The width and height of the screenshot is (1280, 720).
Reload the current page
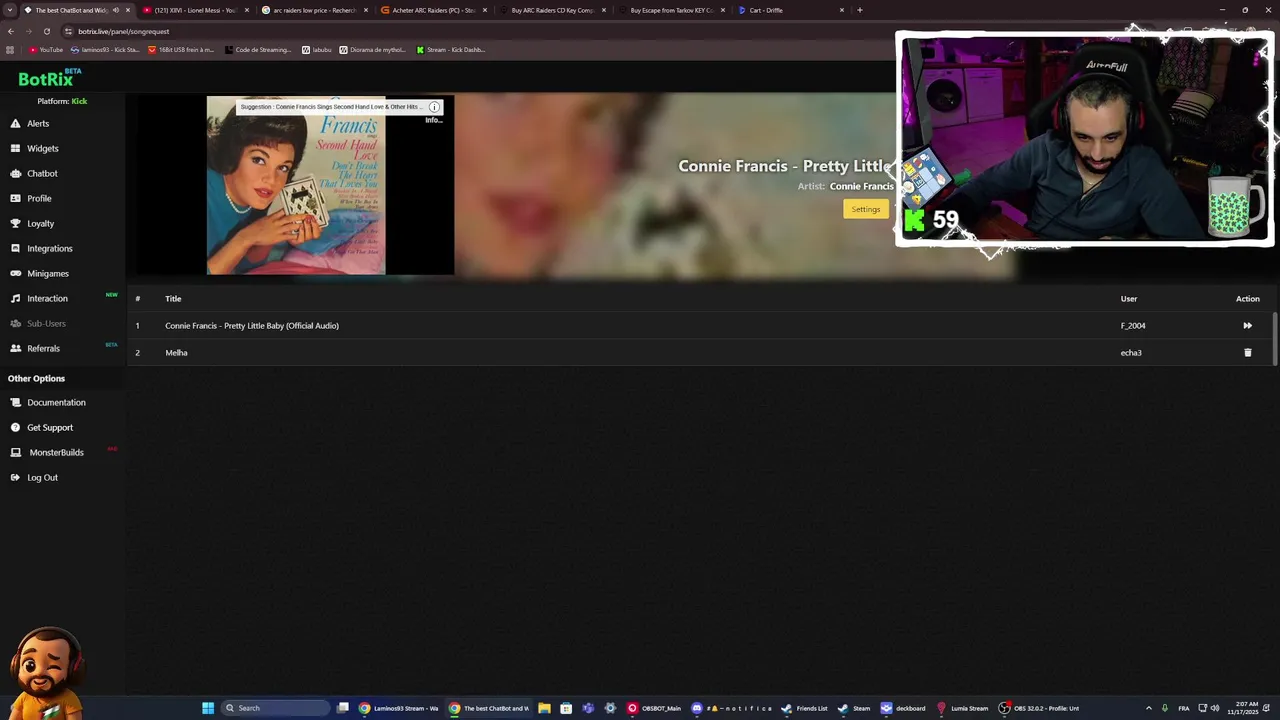click(46, 31)
